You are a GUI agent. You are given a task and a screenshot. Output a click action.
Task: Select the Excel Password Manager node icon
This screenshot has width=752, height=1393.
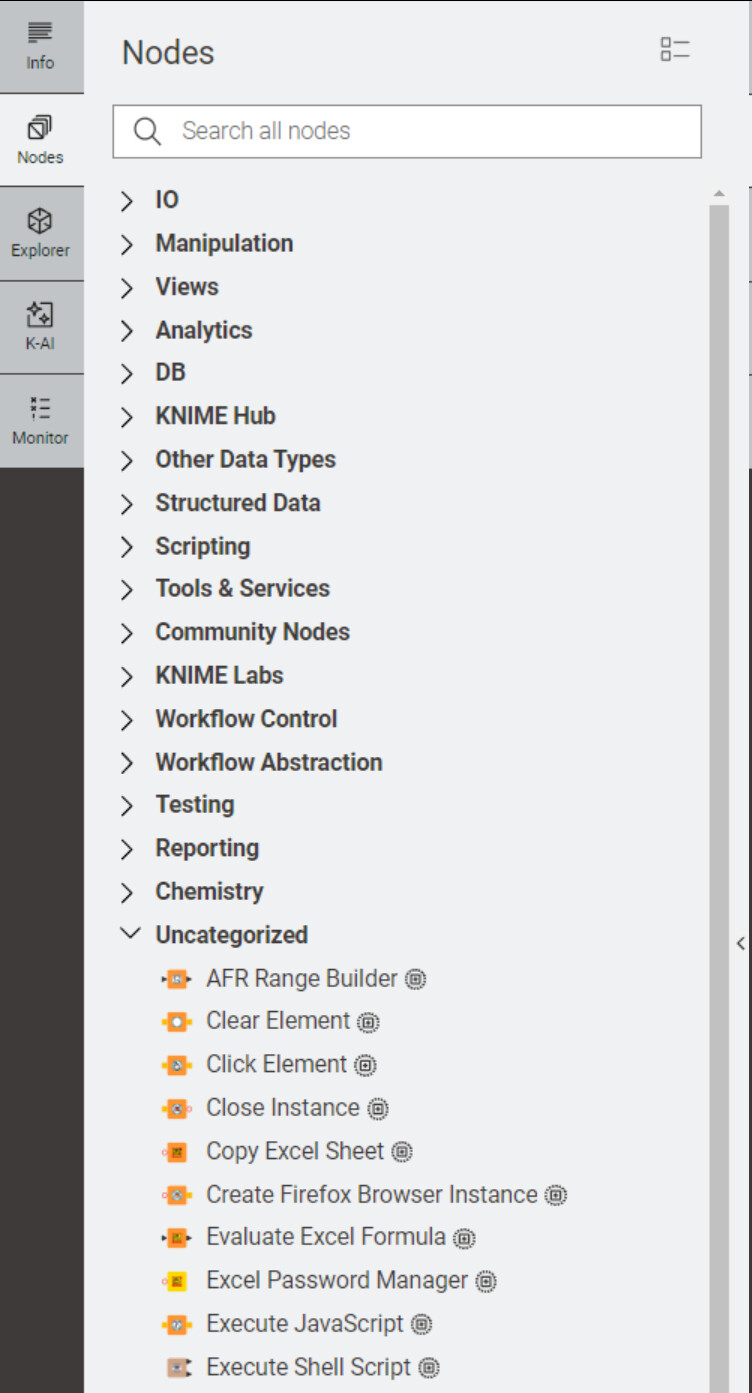(176, 1281)
